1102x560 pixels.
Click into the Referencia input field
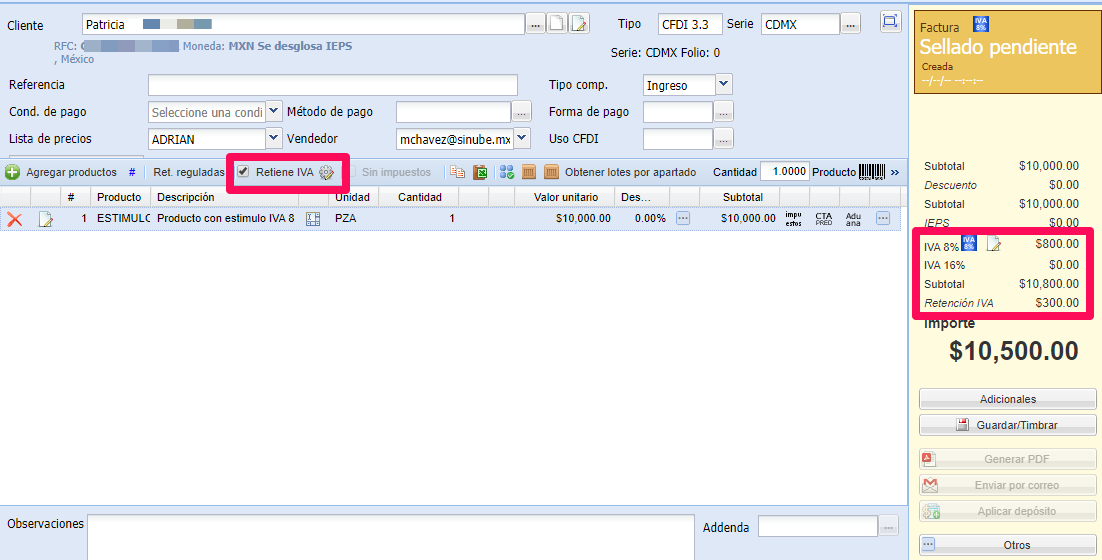coord(332,85)
